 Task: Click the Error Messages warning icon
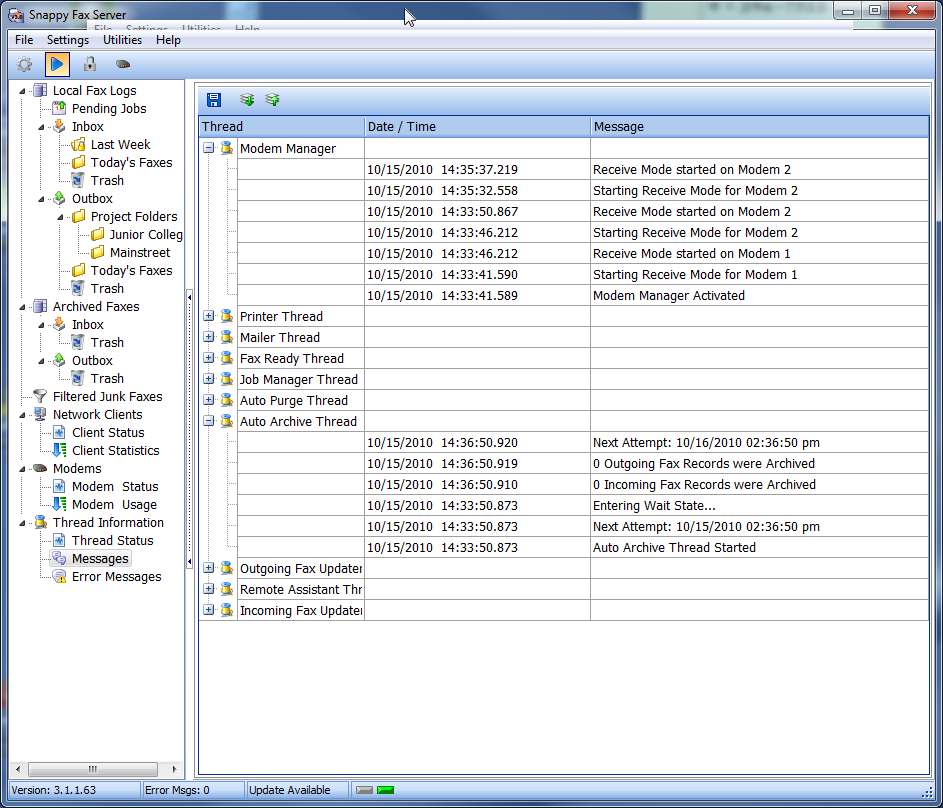(59, 577)
